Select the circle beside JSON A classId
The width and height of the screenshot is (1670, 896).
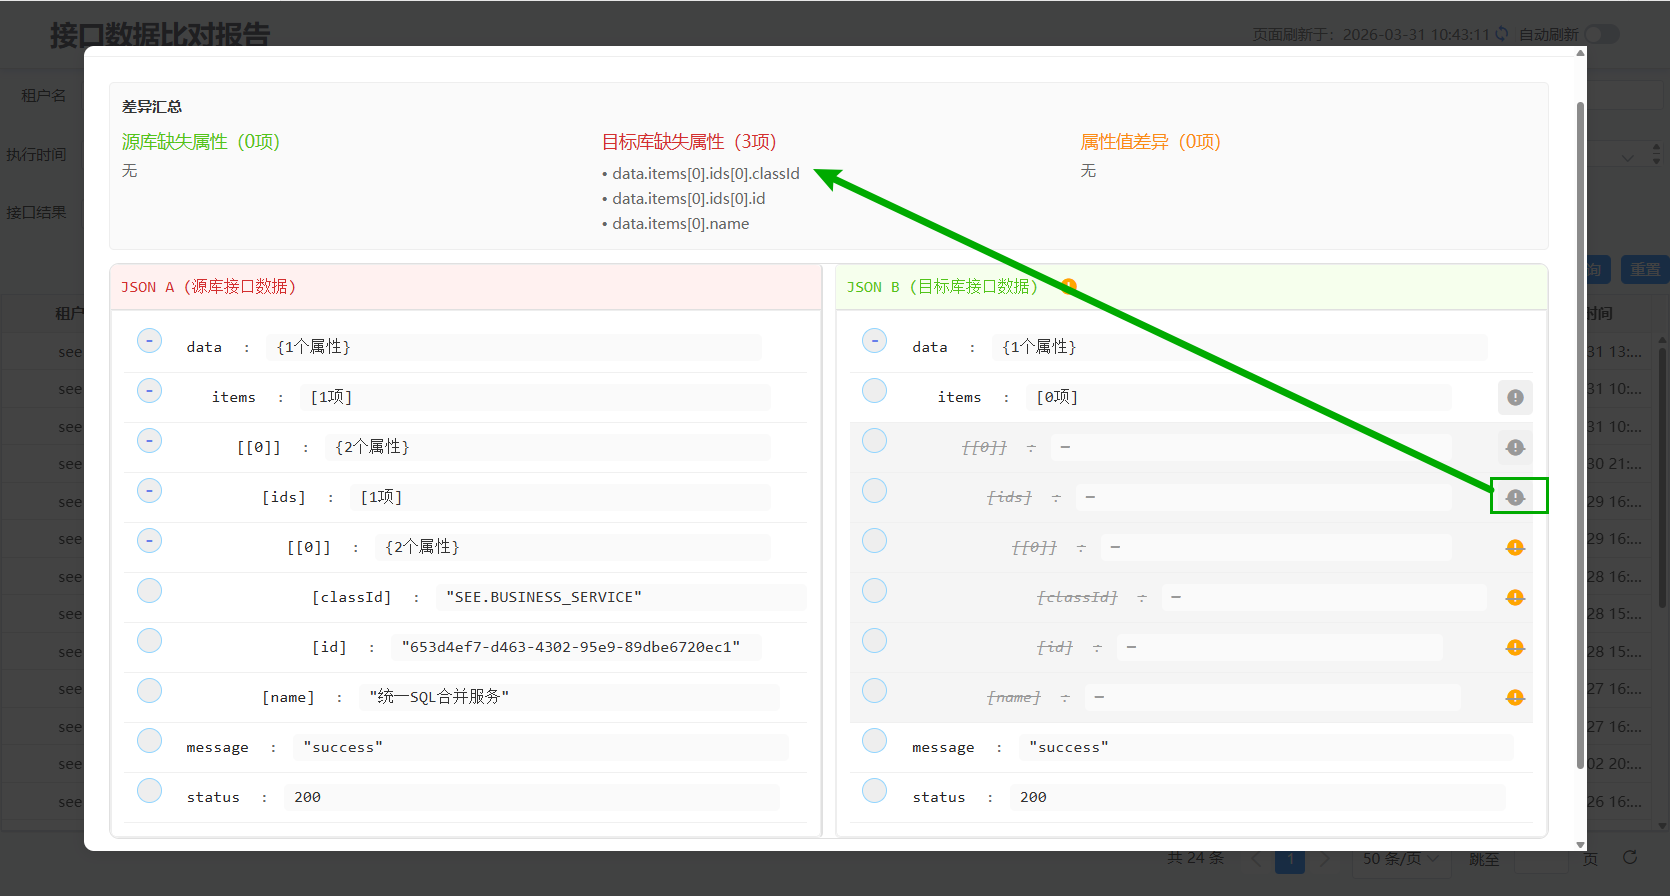149,590
